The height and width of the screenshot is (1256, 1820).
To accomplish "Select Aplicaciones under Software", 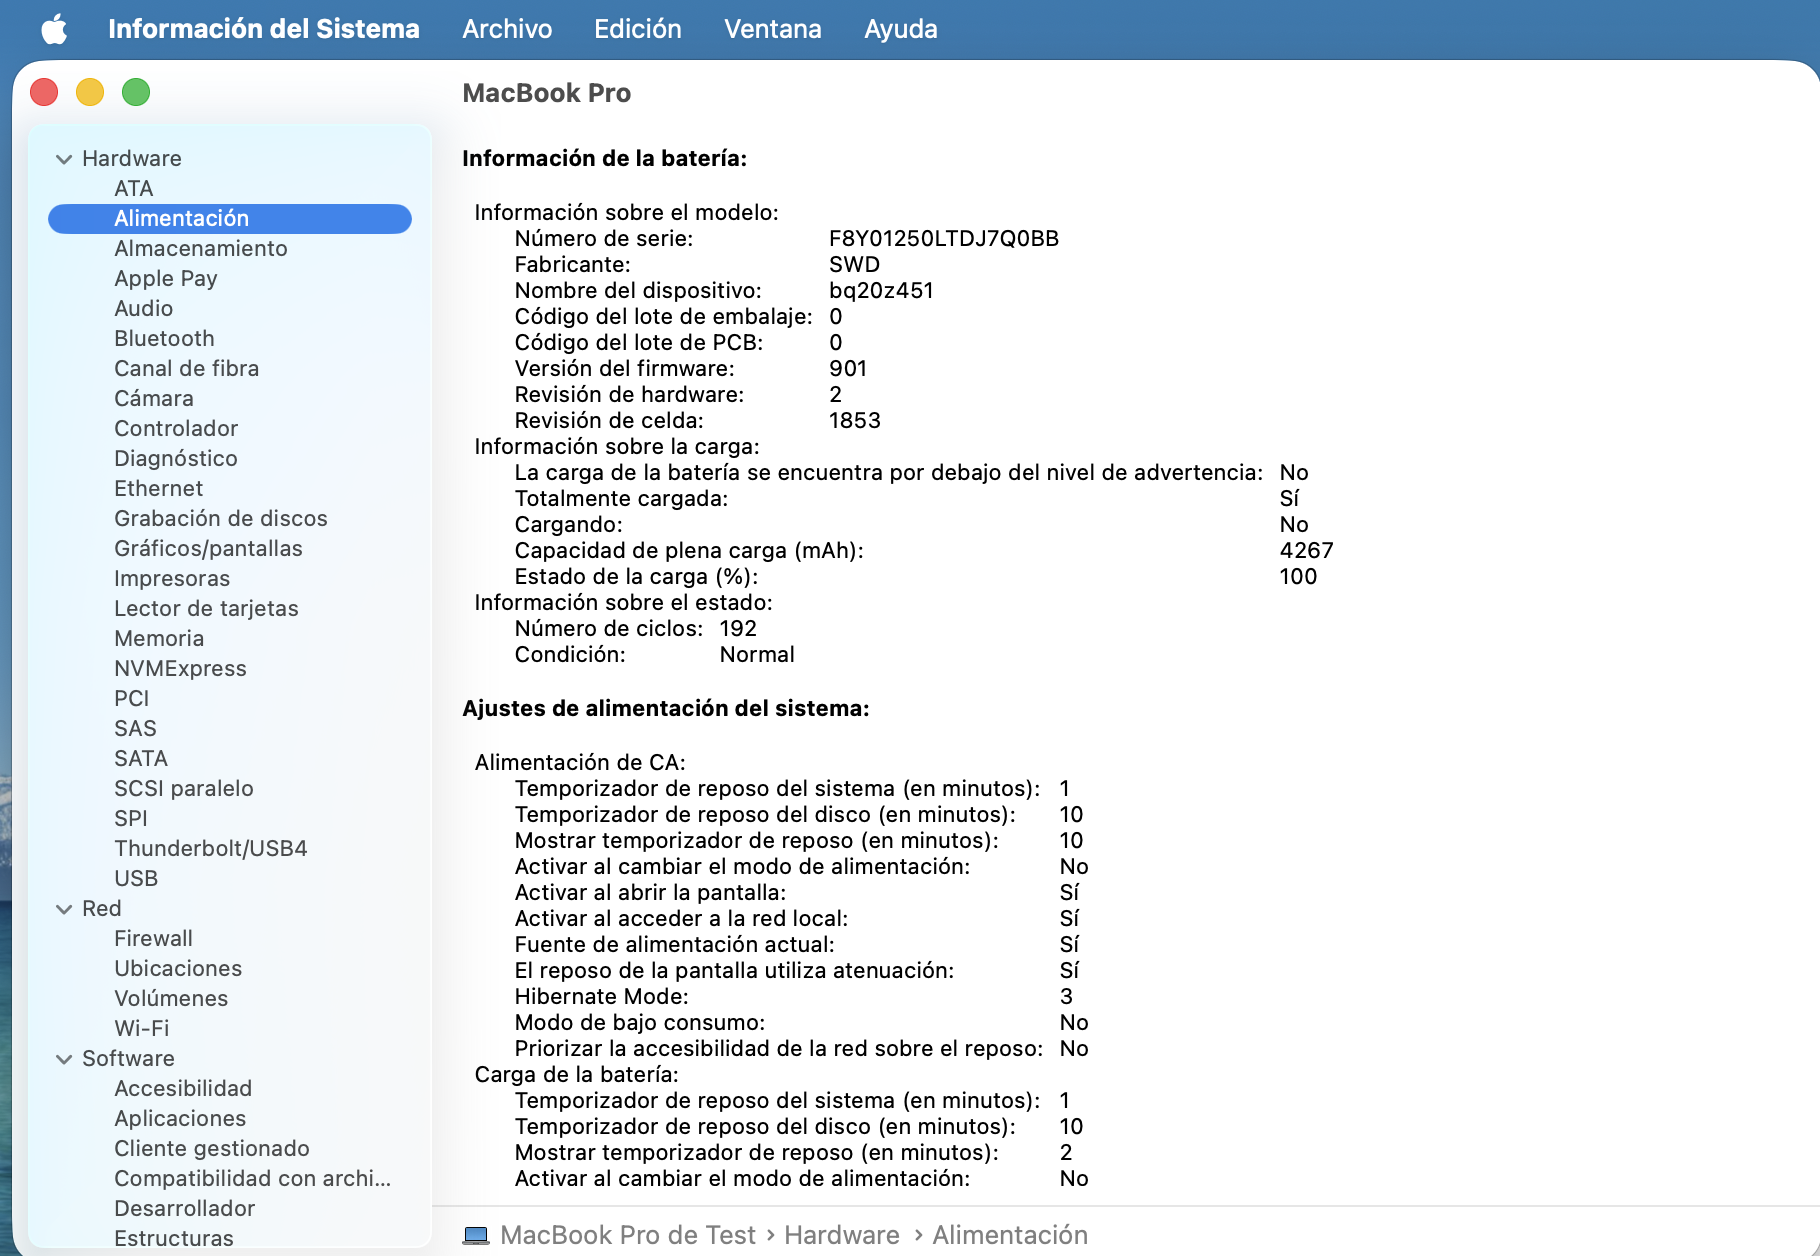I will coord(180,1118).
